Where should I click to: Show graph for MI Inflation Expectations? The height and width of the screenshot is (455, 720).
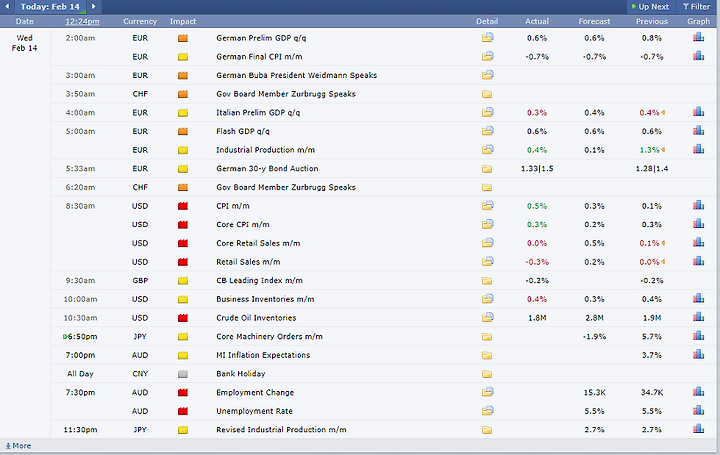[x=698, y=354]
